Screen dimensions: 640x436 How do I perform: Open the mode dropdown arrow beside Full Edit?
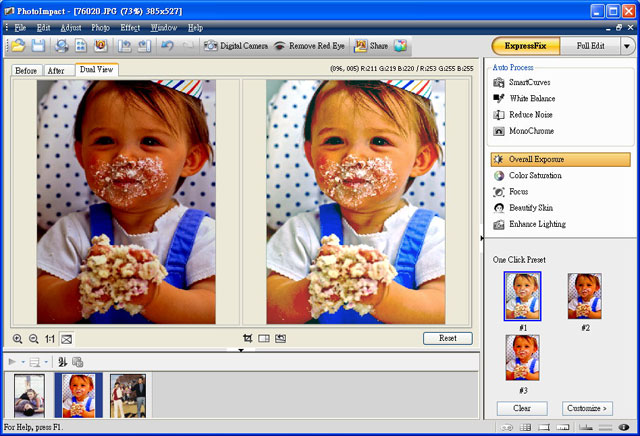pyautogui.click(x=627, y=46)
